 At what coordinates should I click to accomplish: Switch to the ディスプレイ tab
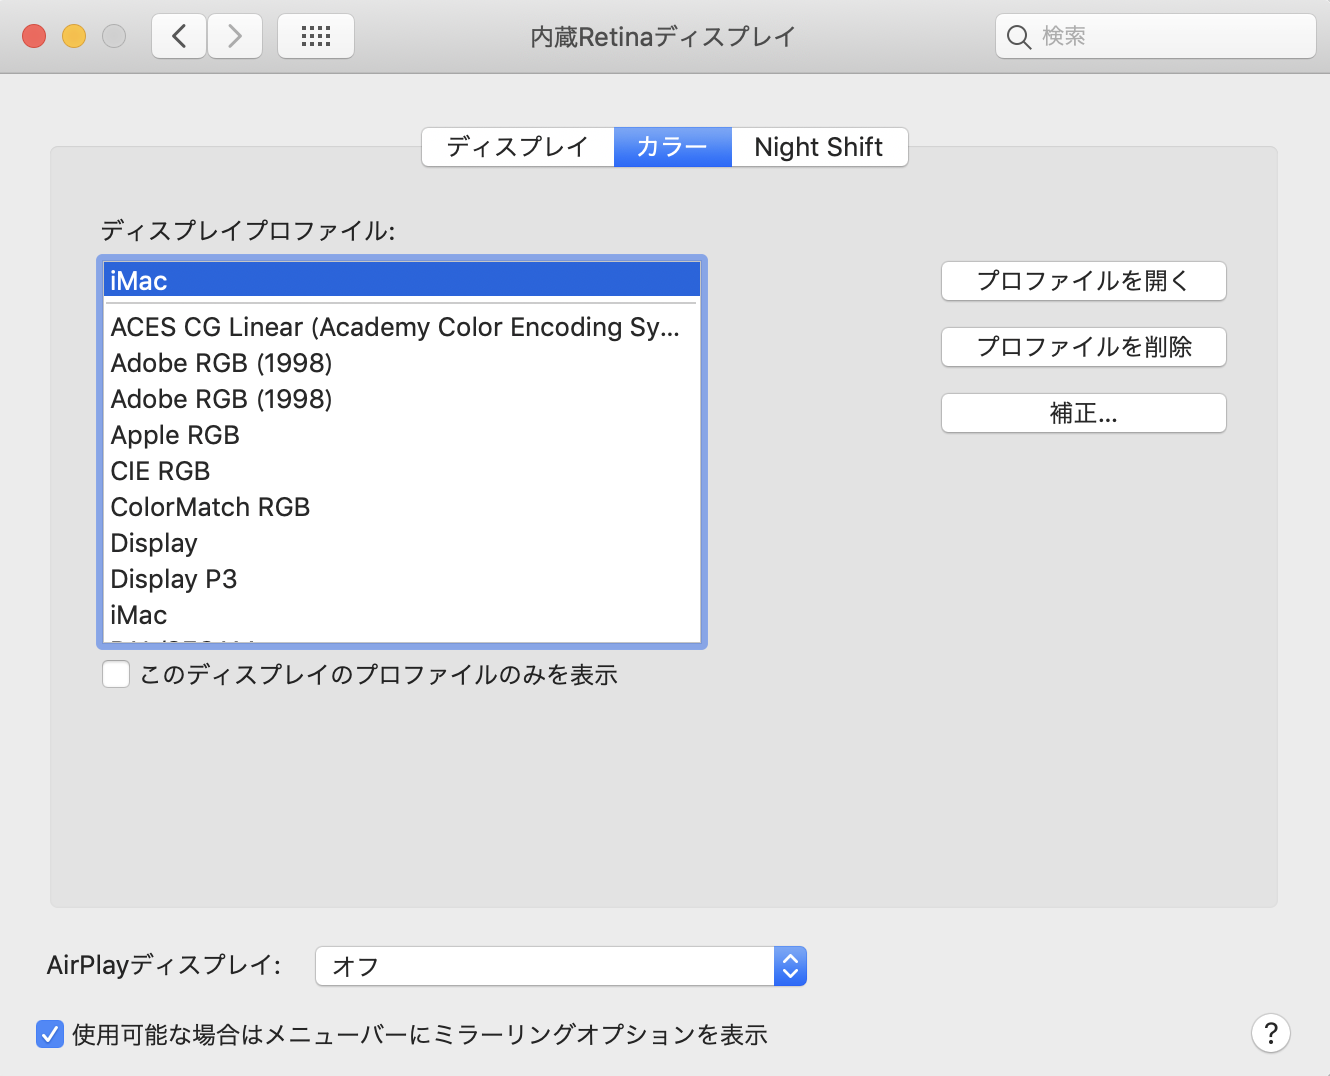coord(518,147)
